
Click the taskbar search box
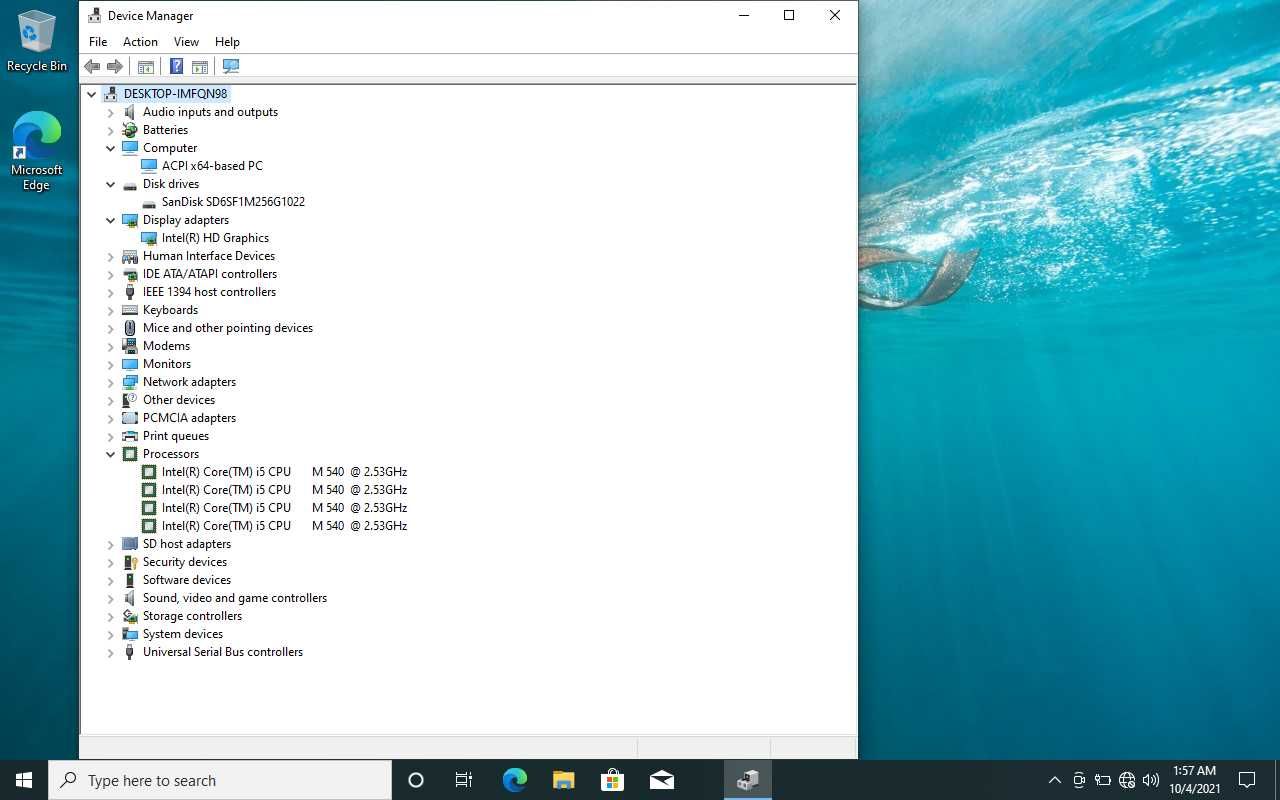pos(220,780)
